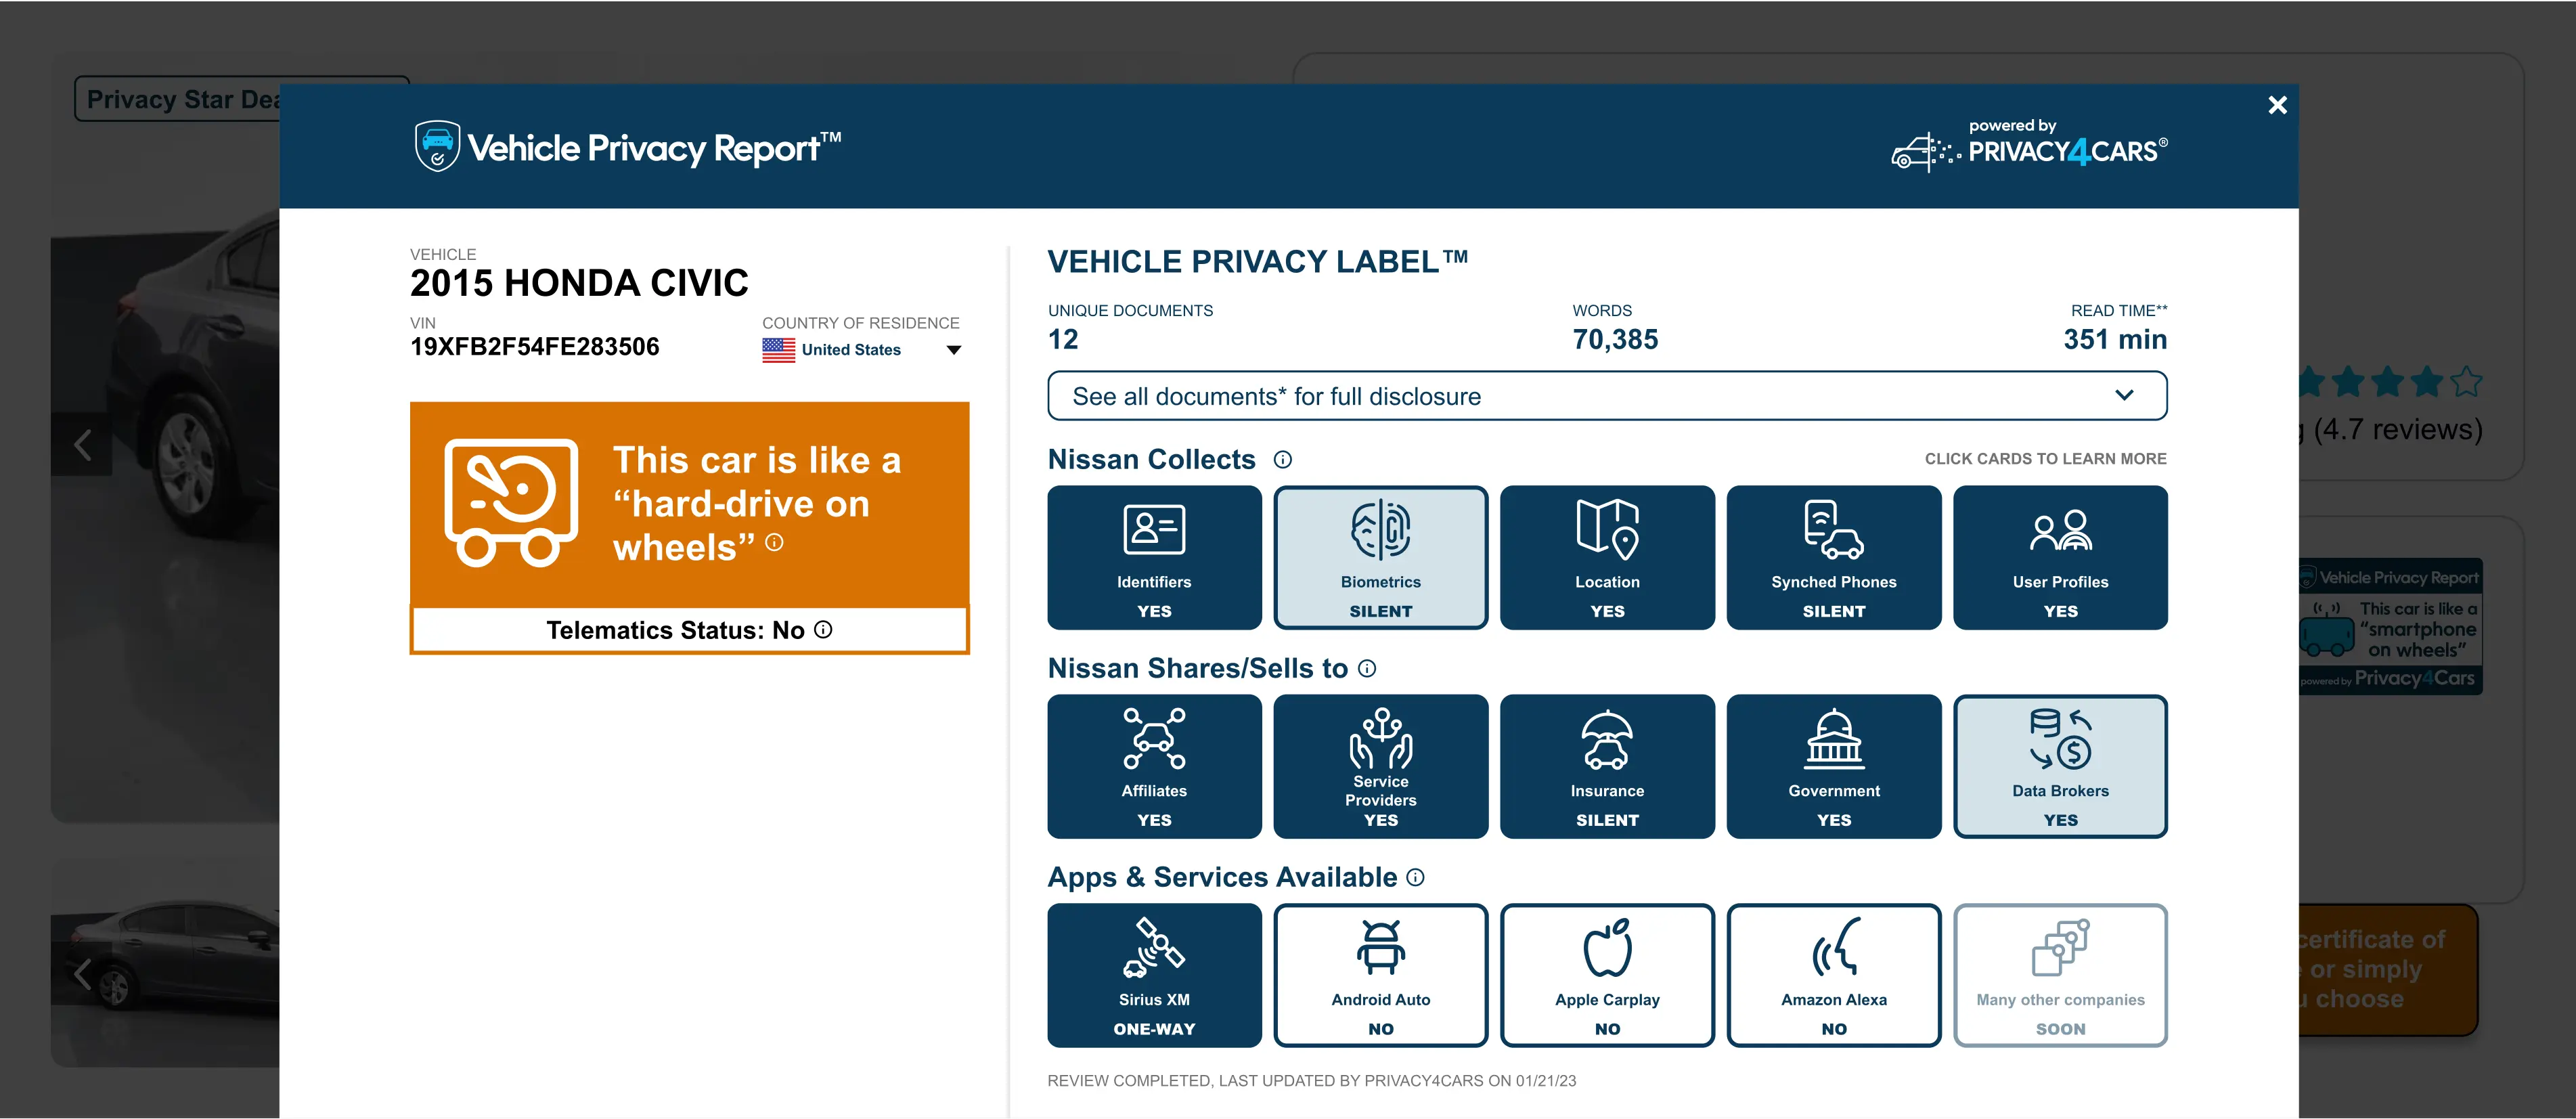Screen dimensions: 2576x1119
Task: Click the 2015 HONDA CIVIC heading
Action: pos(579,283)
